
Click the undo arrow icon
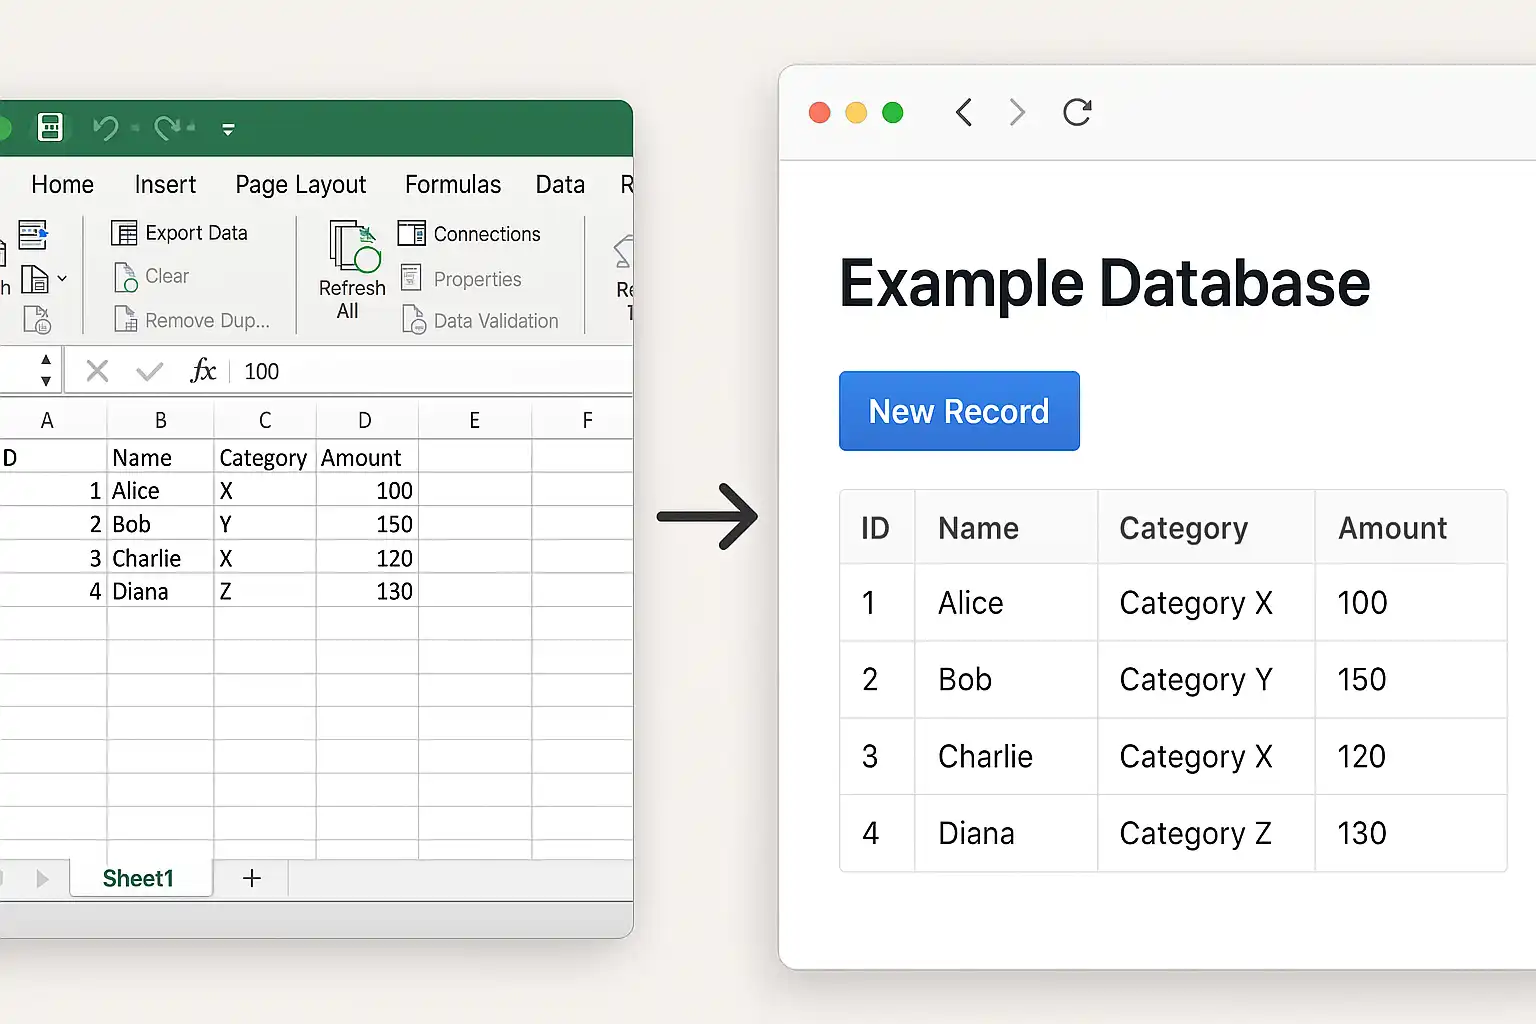click(105, 127)
